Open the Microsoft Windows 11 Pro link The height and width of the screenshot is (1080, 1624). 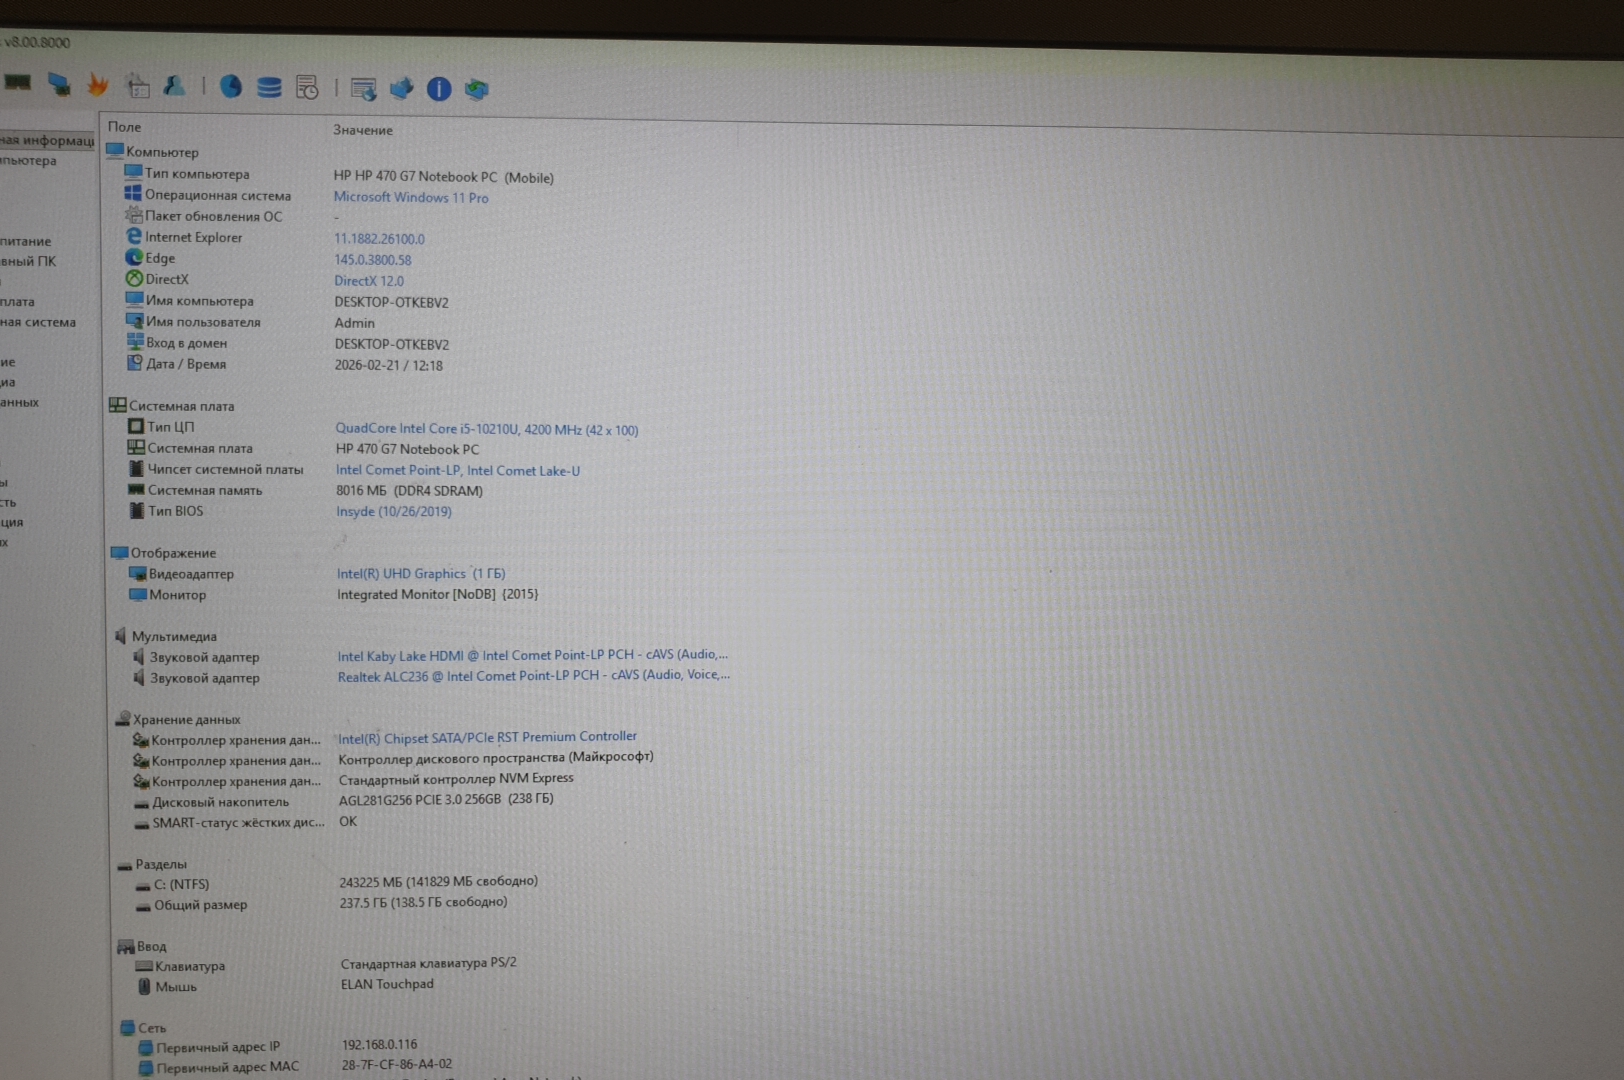[x=411, y=197]
